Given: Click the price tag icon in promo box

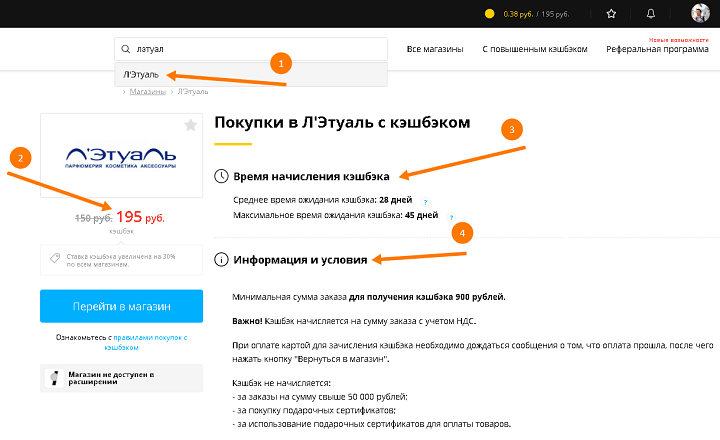Looking at the screenshot, I should (x=55, y=258).
